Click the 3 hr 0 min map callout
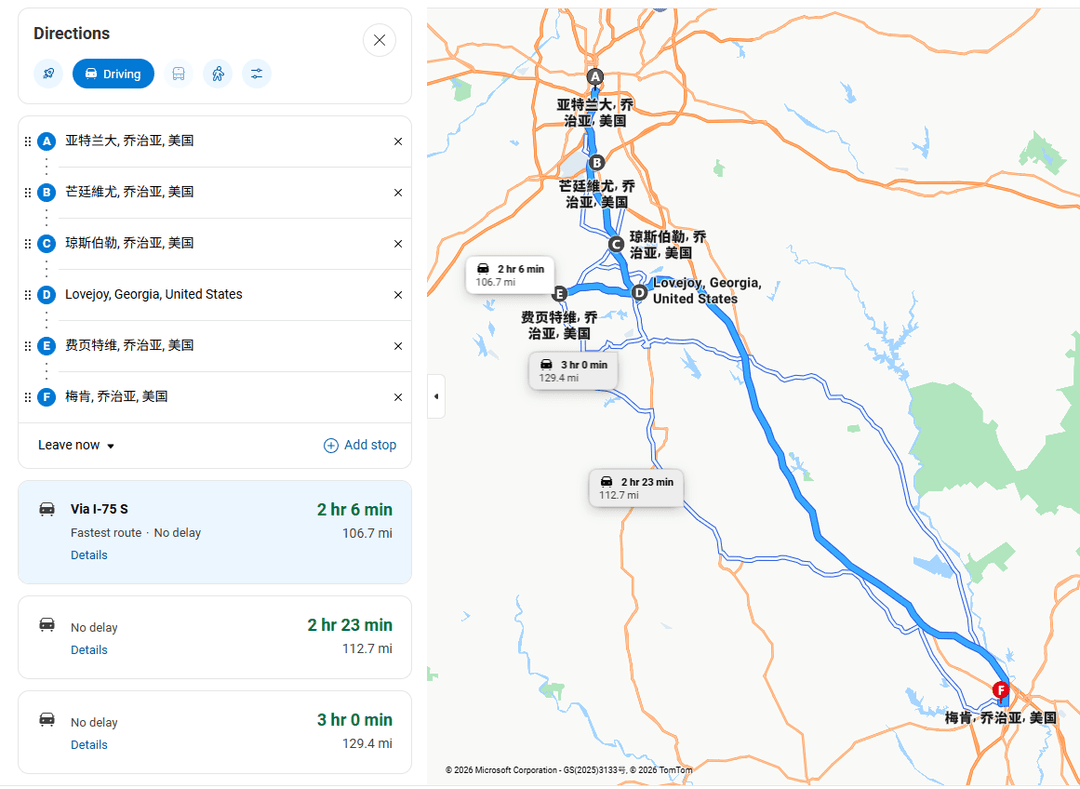This screenshot has height=789, width=1080. [573, 370]
